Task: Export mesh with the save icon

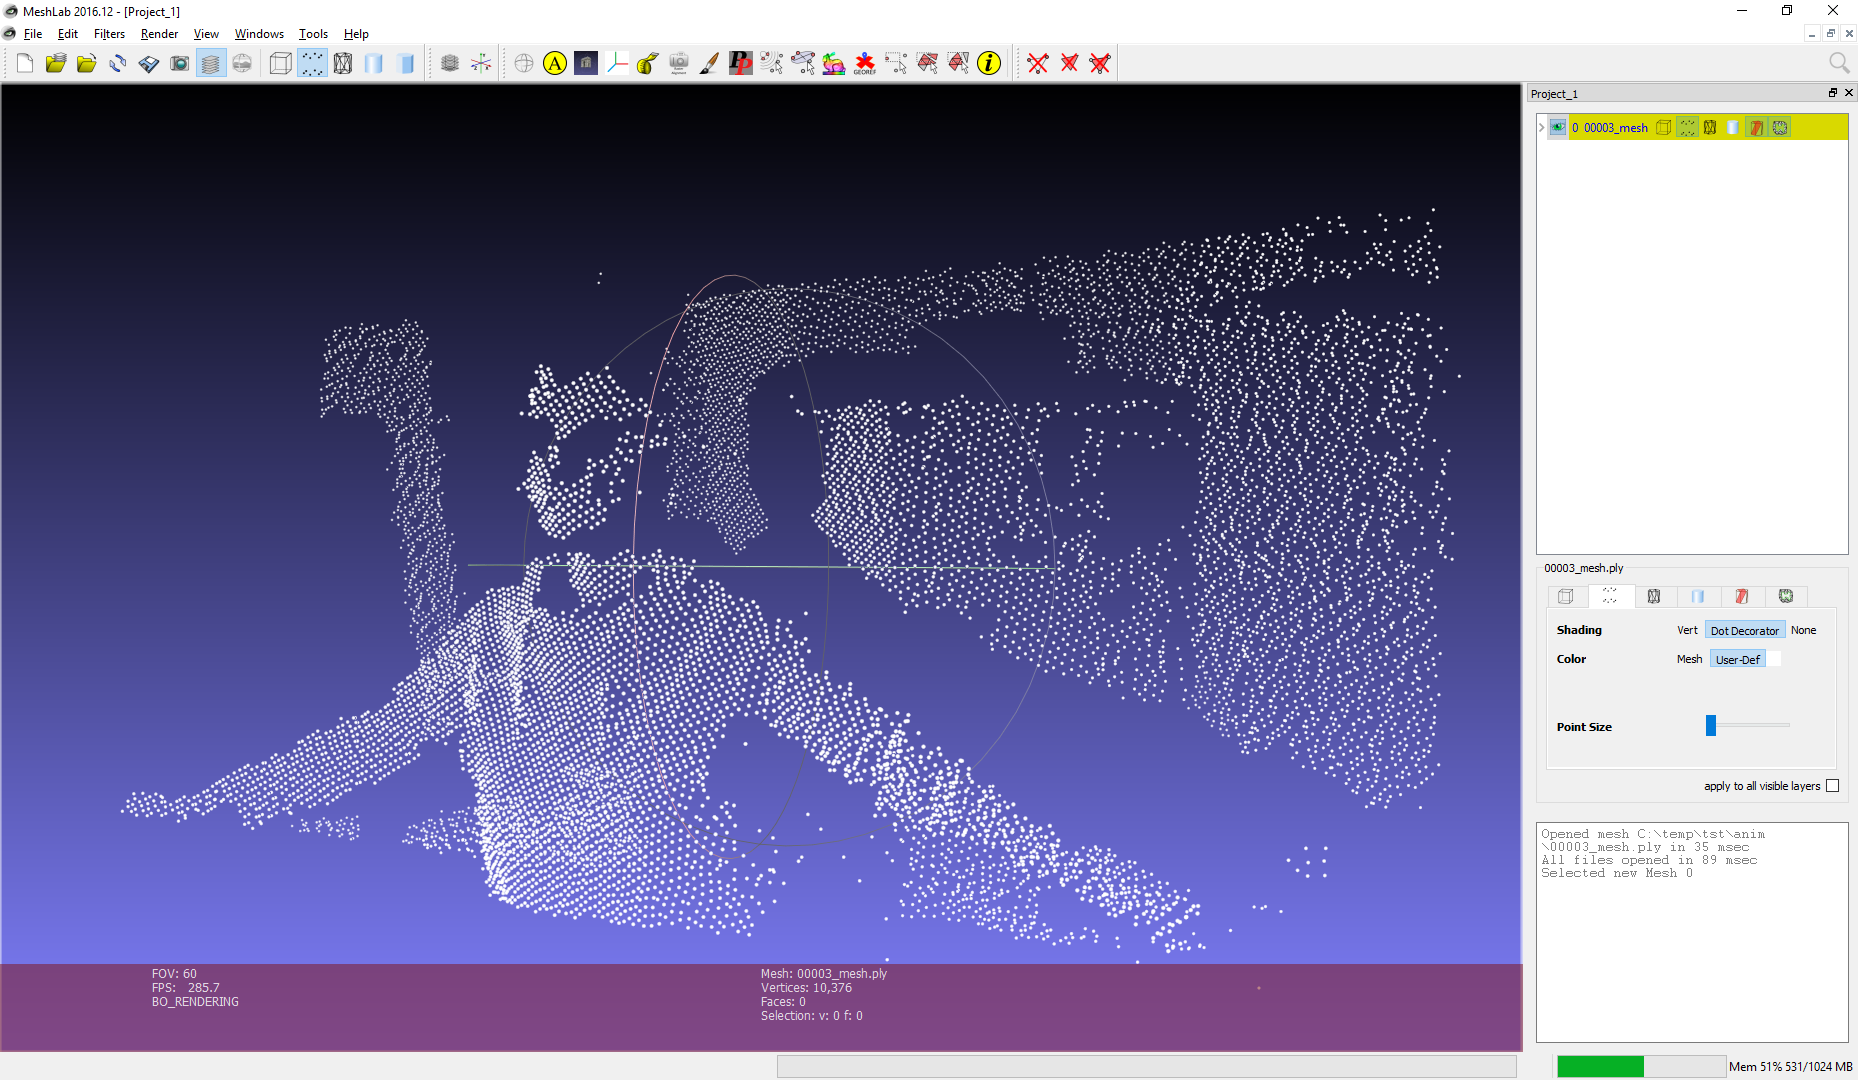Action: click(x=149, y=64)
